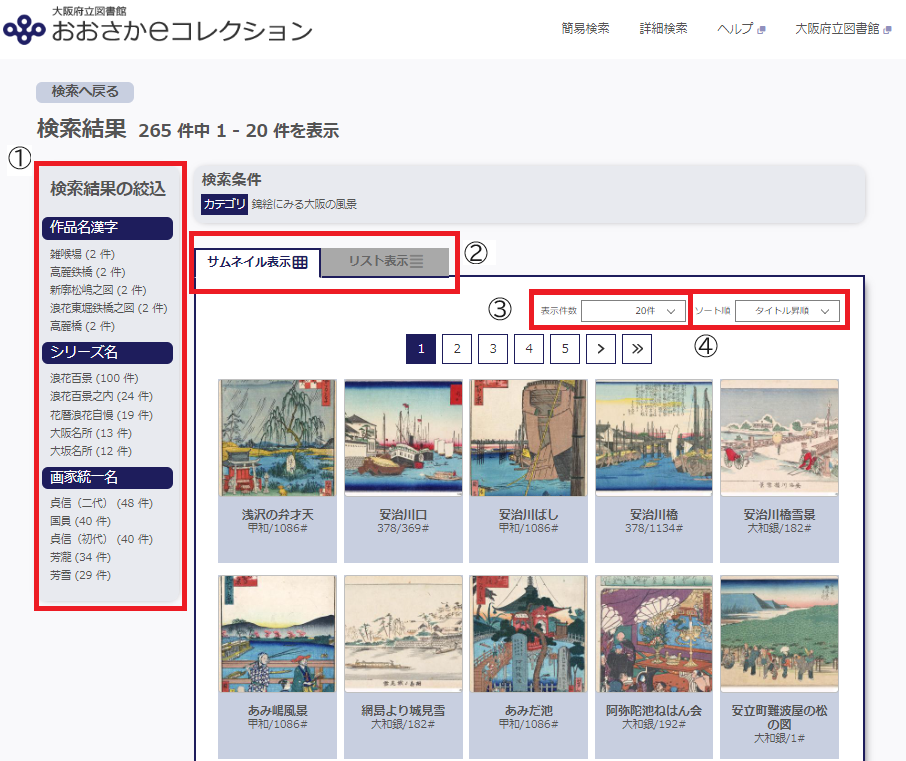Image resolution: width=906 pixels, height=761 pixels.
Task: Click the あみだ池 title text
Action: click(528, 710)
